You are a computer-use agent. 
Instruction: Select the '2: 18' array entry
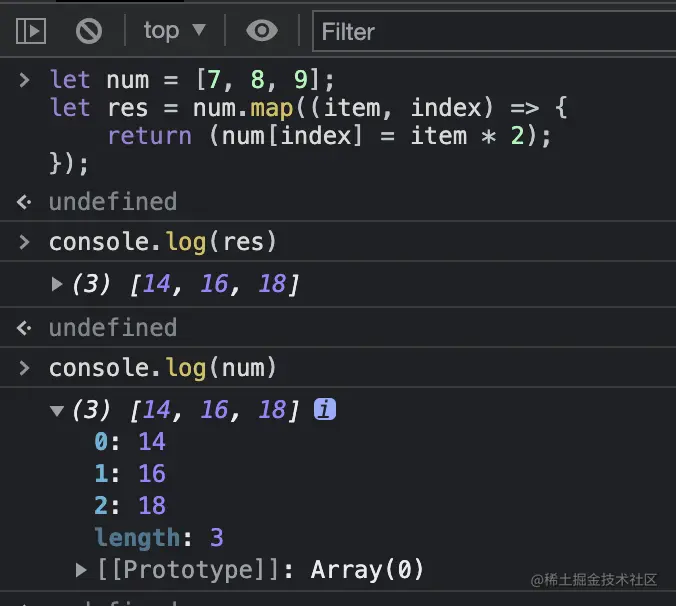(x=130, y=506)
